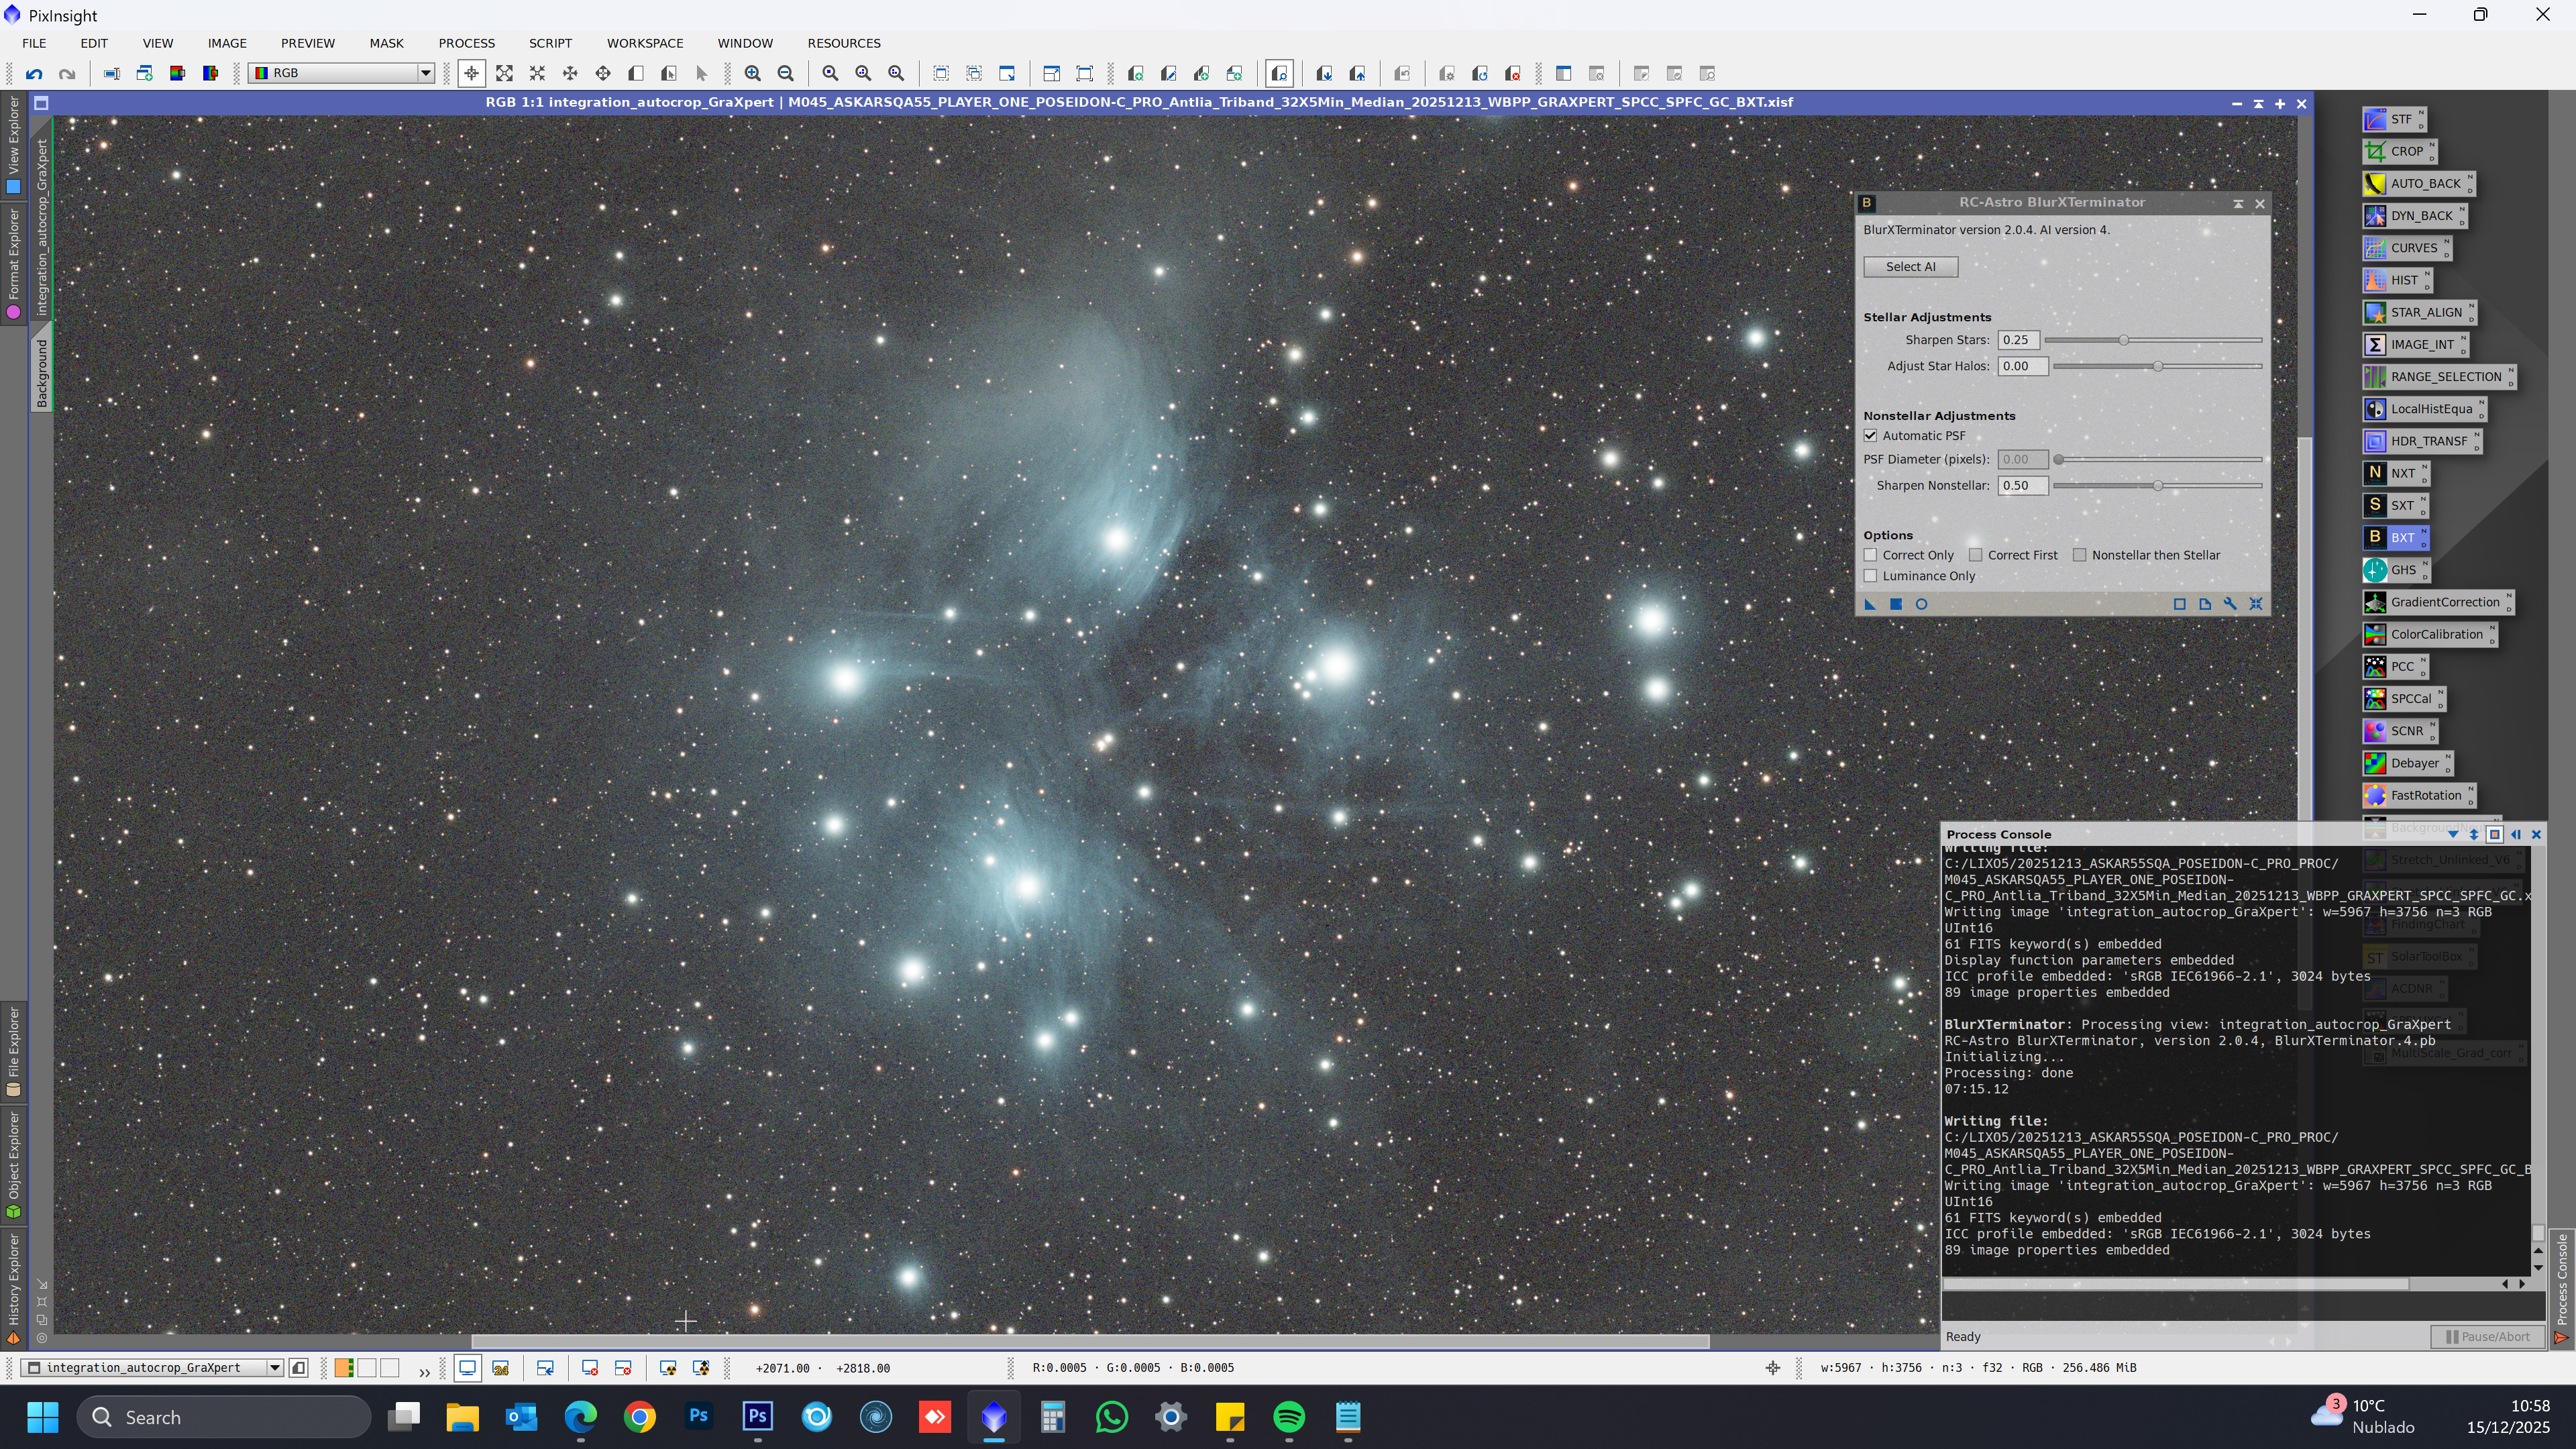Disable the Automatic PSF checkbox
Viewport: 2576px width, 1449px height.
click(1871, 436)
